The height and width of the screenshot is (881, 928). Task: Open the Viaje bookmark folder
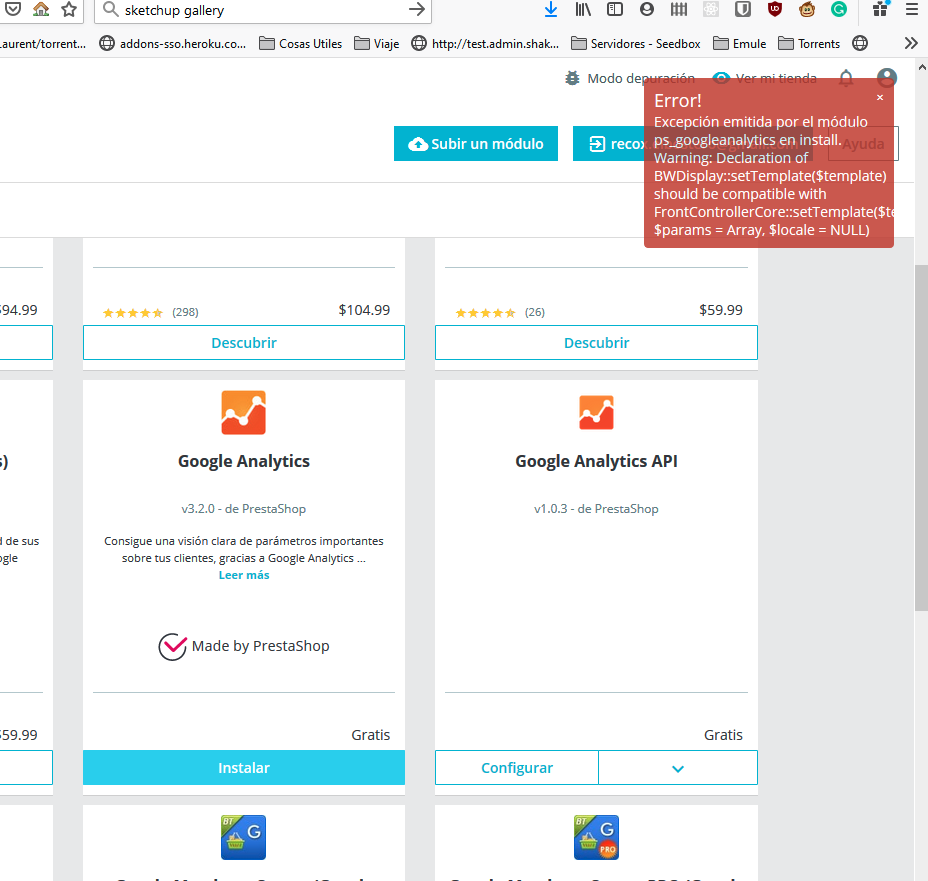point(376,43)
